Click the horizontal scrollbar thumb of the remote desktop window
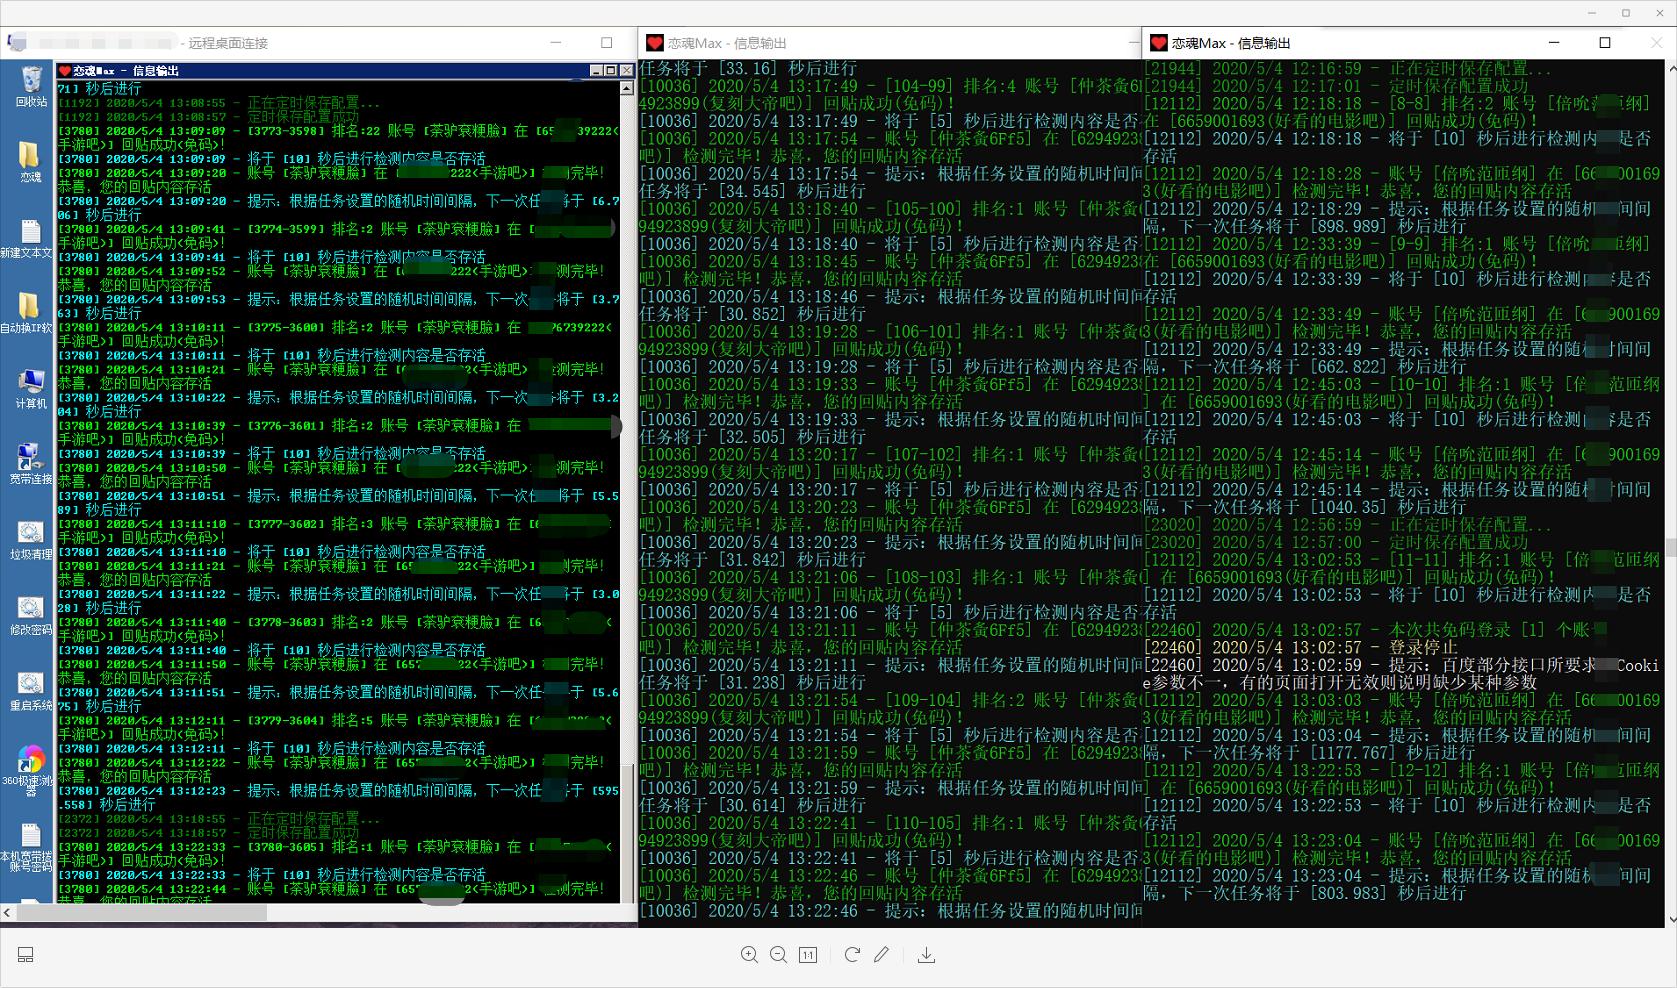1677x988 pixels. [x=142, y=912]
